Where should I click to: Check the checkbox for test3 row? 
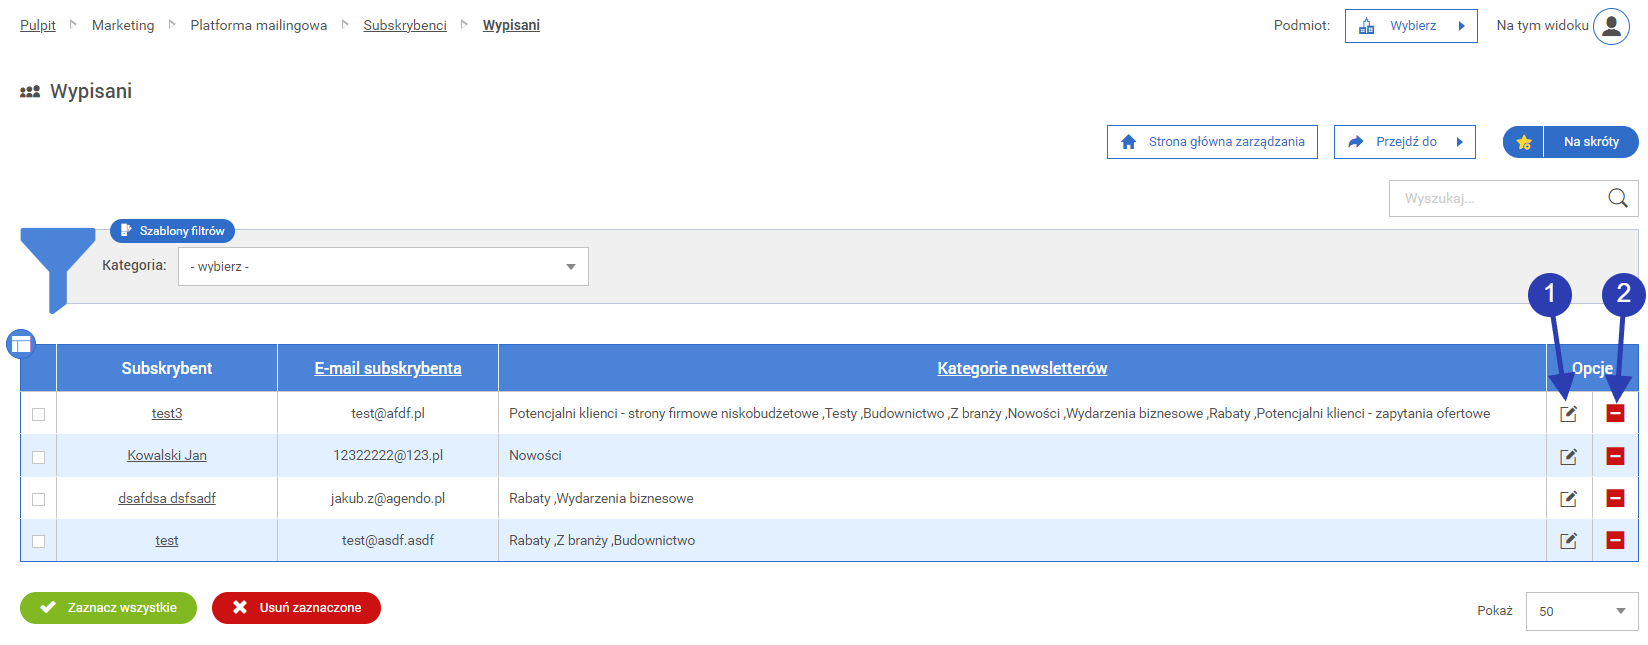point(39,414)
